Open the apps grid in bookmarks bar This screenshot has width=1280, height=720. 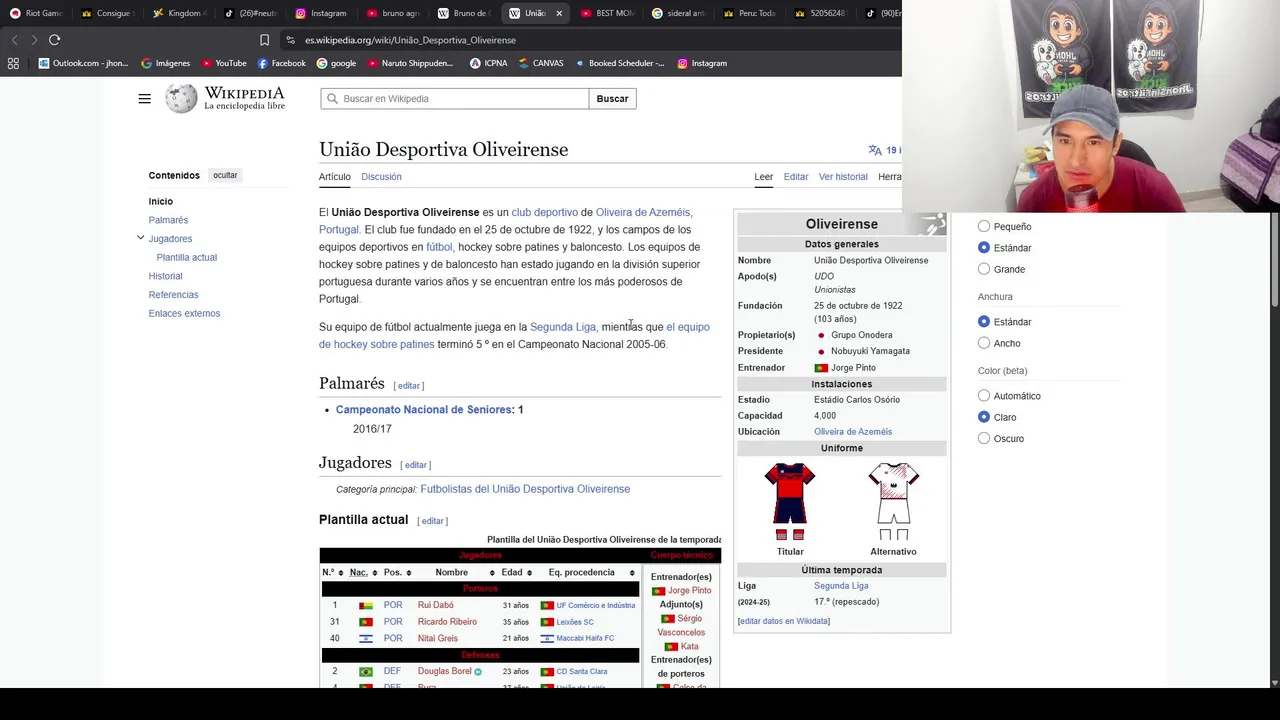pyautogui.click(x=13, y=63)
